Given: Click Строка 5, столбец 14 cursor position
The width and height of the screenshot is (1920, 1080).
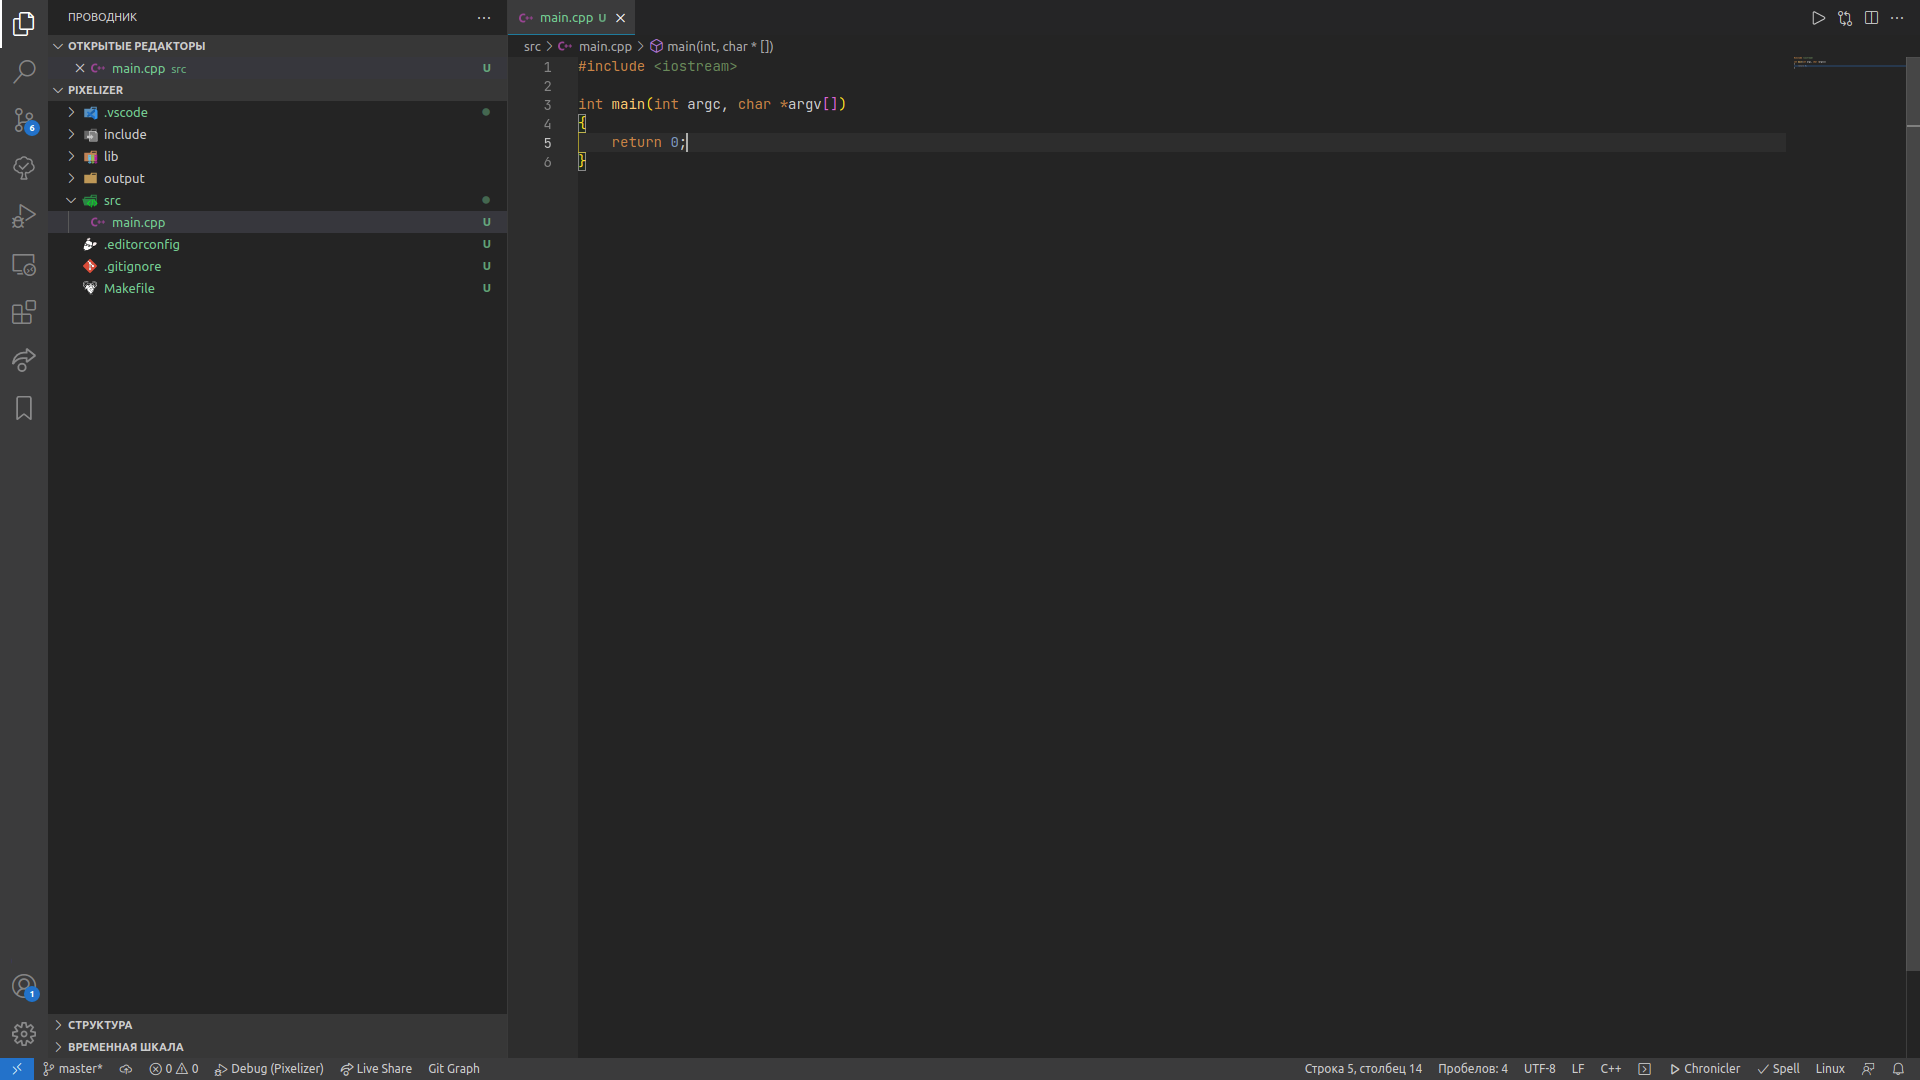Looking at the screenshot, I should [1363, 1069].
